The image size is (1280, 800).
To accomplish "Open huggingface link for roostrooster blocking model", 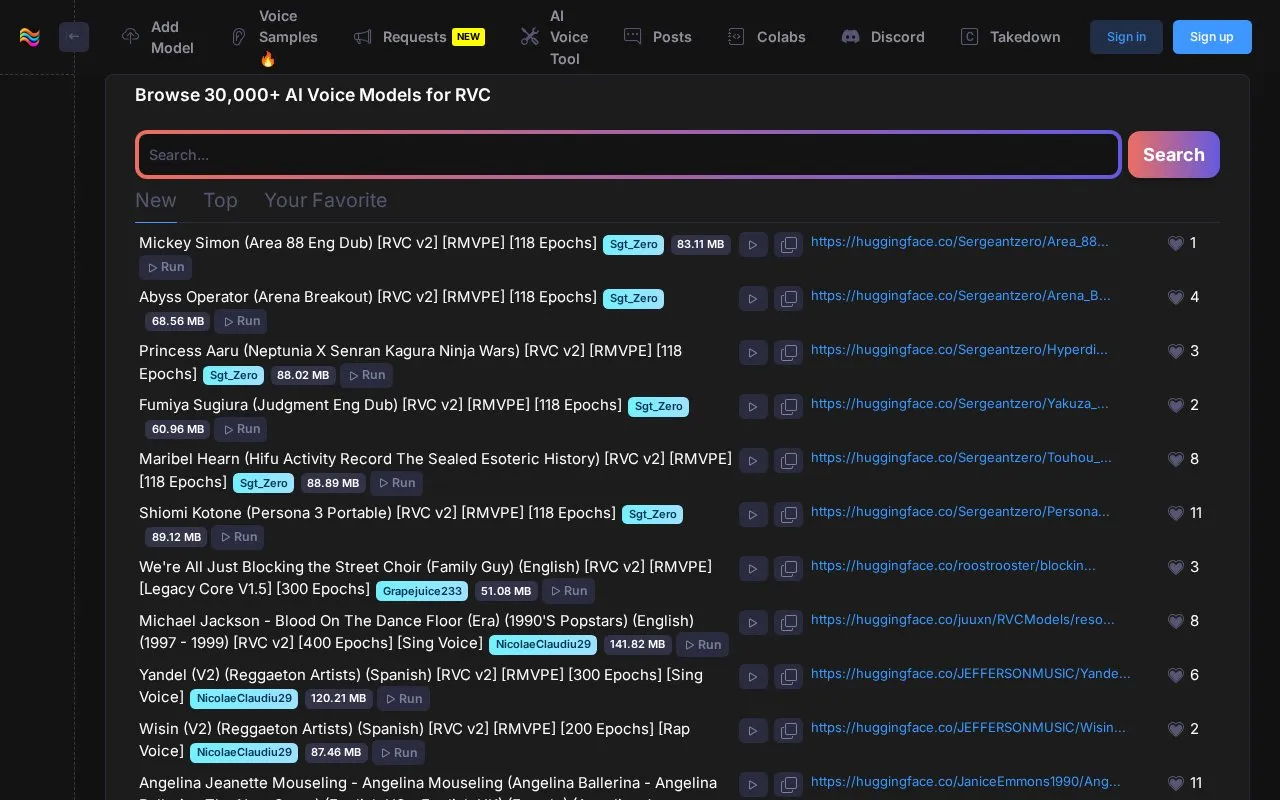I will click(x=953, y=566).
